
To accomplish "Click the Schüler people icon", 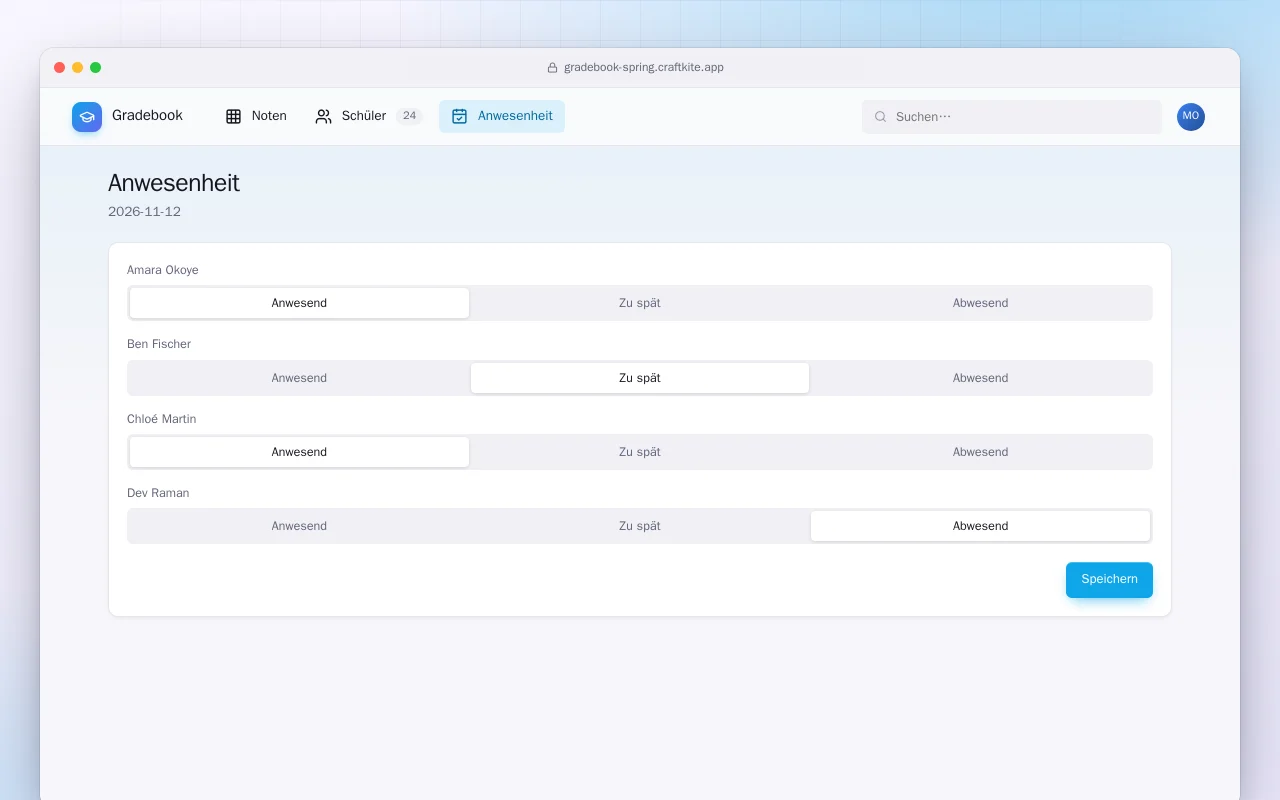I will 323,116.
